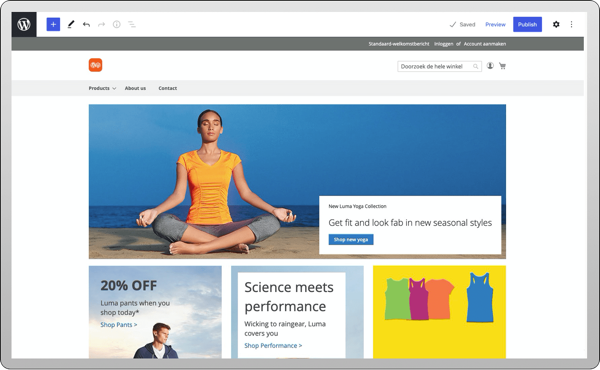This screenshot has width=600, height=370.
Task: Open the user account icon
Action: tap(490, 66)
